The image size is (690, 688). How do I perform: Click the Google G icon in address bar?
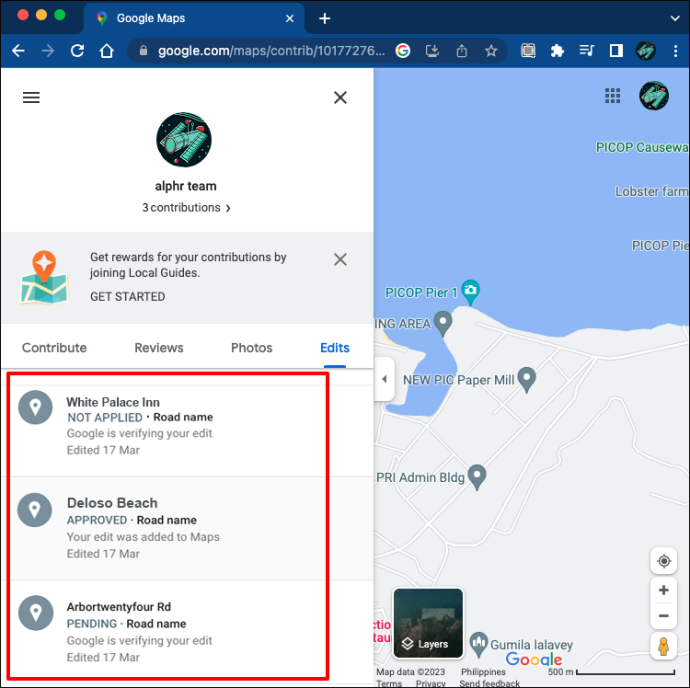click(403, 51)
